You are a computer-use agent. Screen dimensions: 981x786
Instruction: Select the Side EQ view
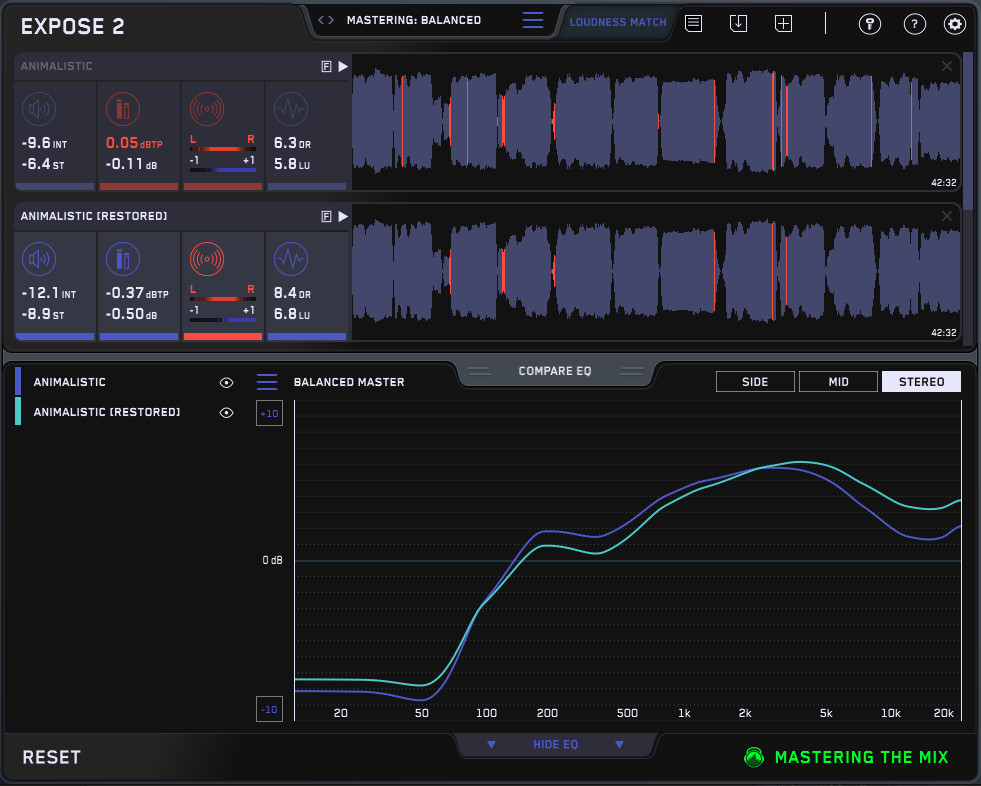[755, 381]
